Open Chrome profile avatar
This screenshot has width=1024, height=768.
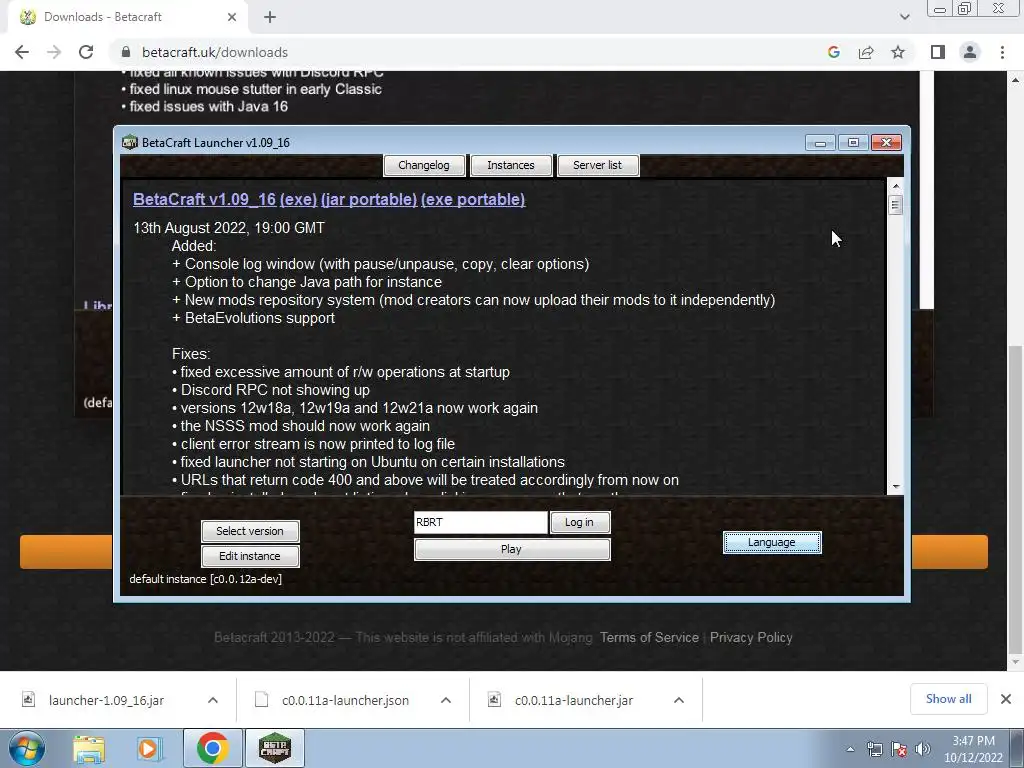click(970, 52)
